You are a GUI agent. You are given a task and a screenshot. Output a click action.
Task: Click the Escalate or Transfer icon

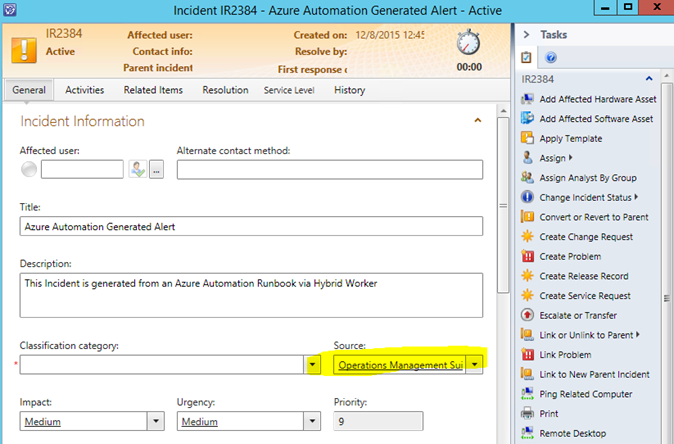(528, 315)
